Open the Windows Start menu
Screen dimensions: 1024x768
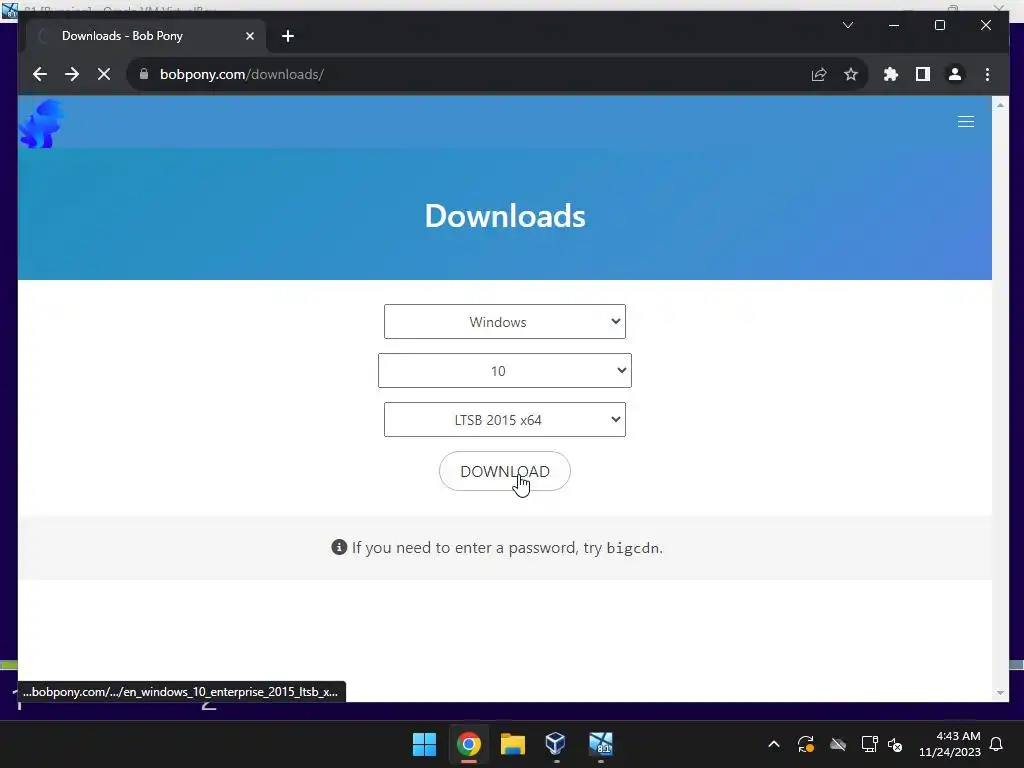point(424,744)
